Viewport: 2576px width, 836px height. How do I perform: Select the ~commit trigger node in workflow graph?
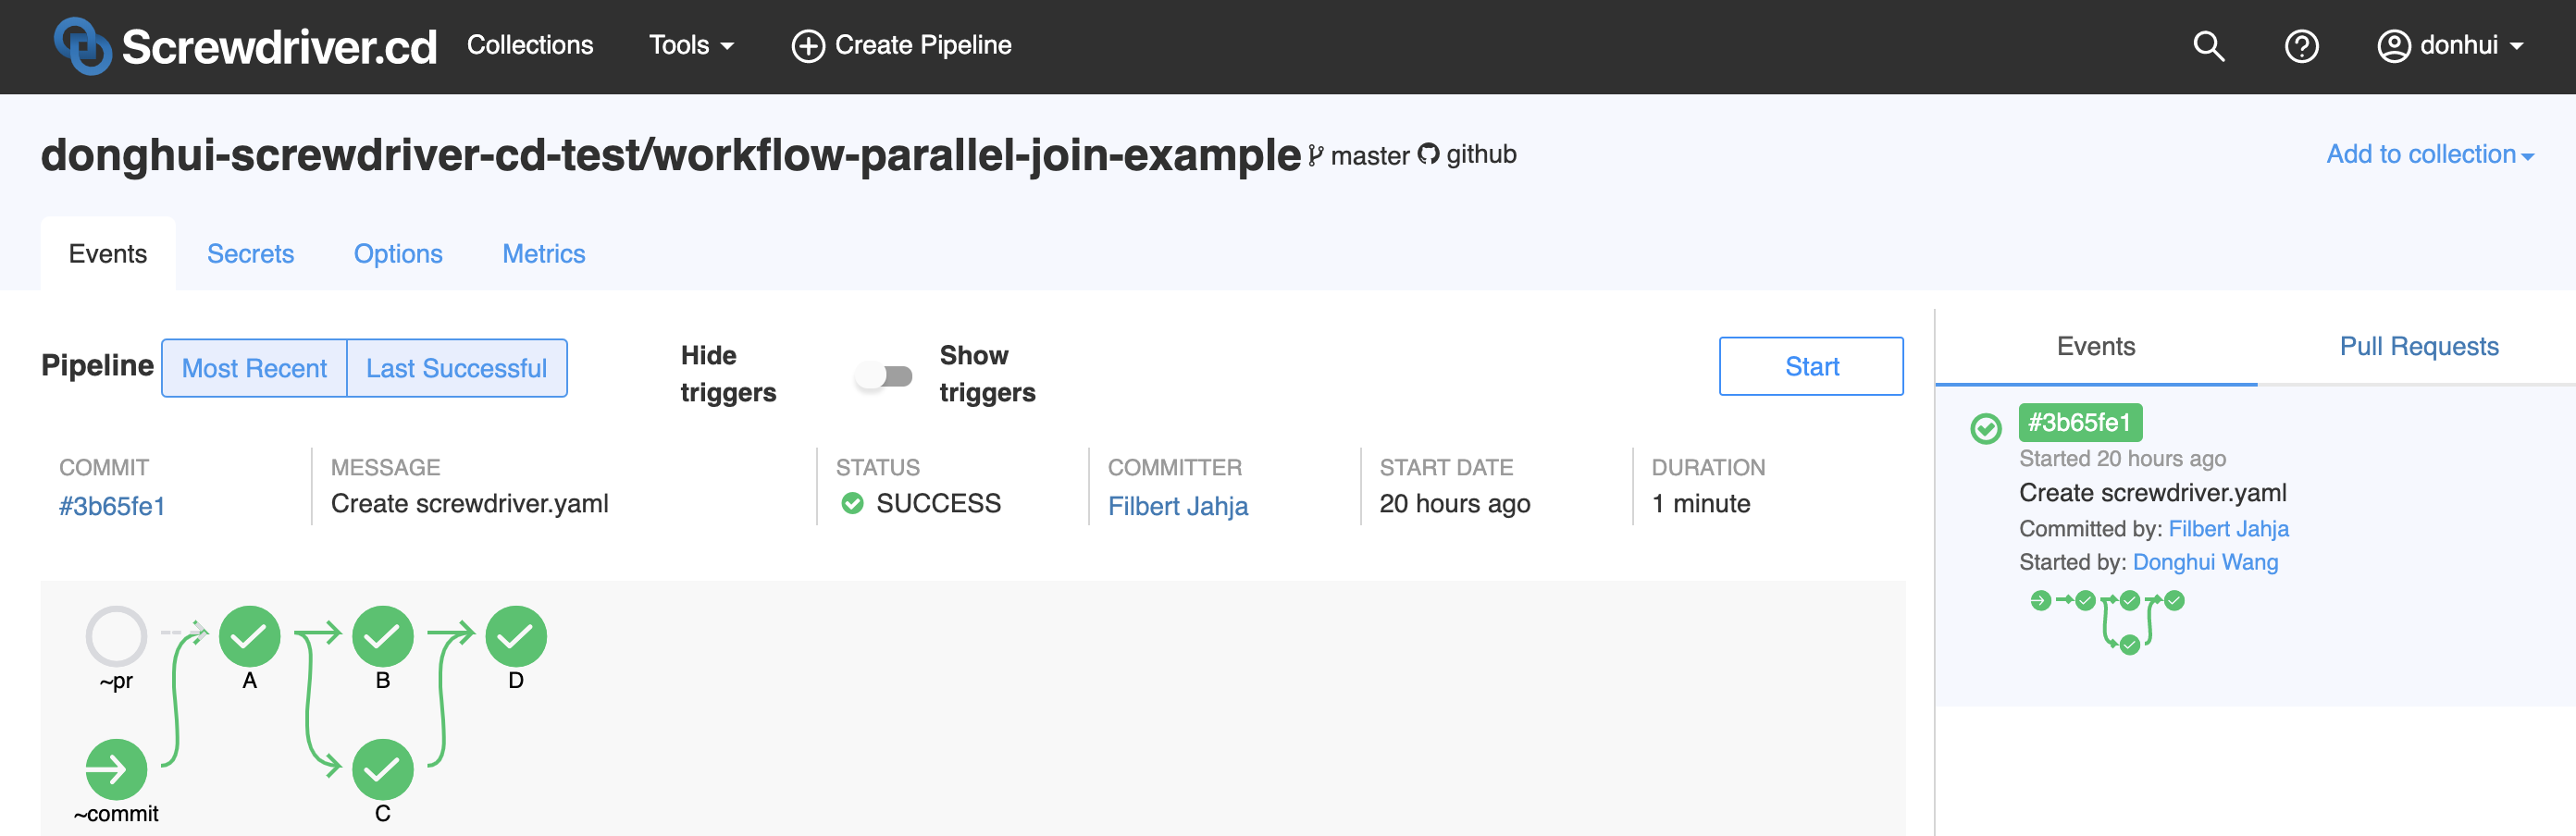[x=116, y=769]
